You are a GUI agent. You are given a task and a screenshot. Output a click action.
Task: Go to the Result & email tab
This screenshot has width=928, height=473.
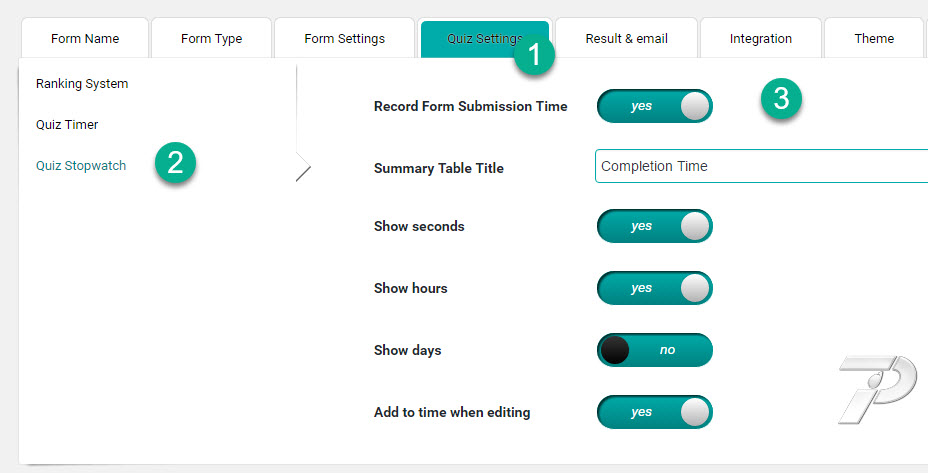(x=626, y=38)
